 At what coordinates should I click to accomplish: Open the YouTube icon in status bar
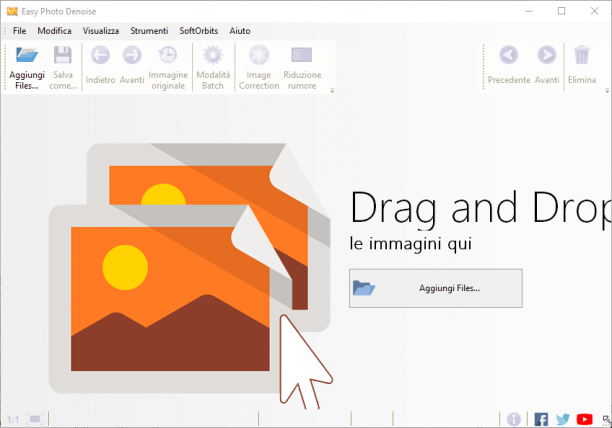(584, 419)
